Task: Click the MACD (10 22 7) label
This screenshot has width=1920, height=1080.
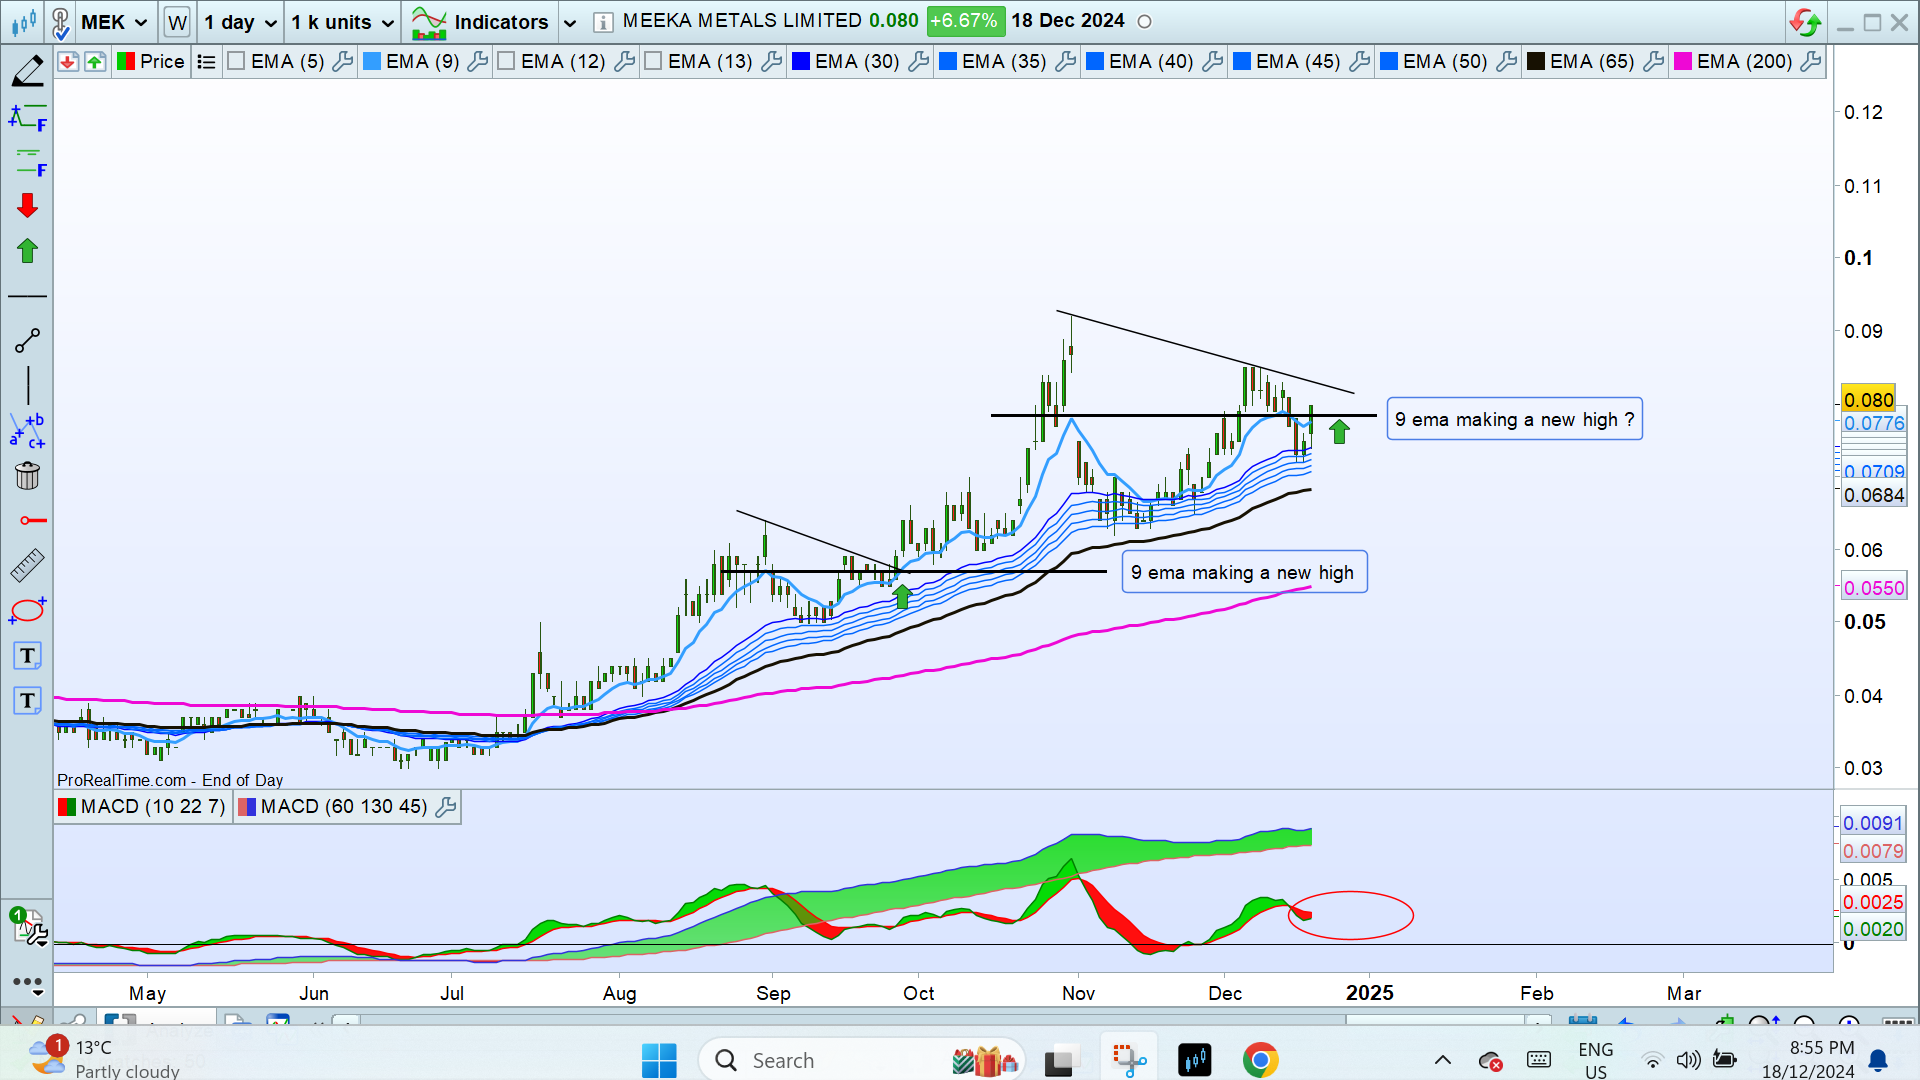Action: point(153,807)
